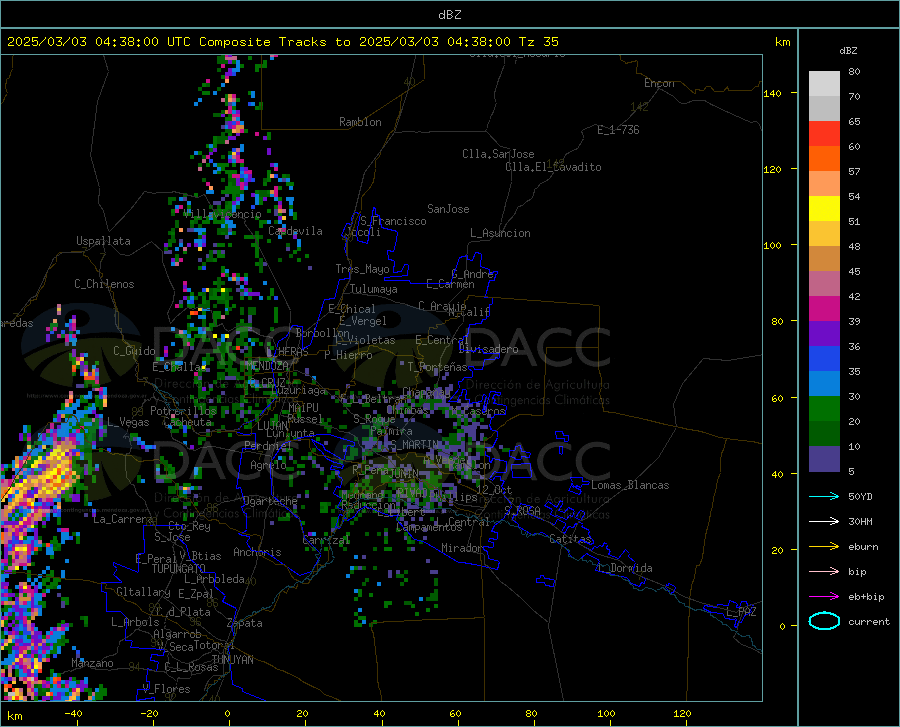Viewport: 900px width, 727px height.
Task: Click the Villavicencio label on map
Action: tap(222, 213)
